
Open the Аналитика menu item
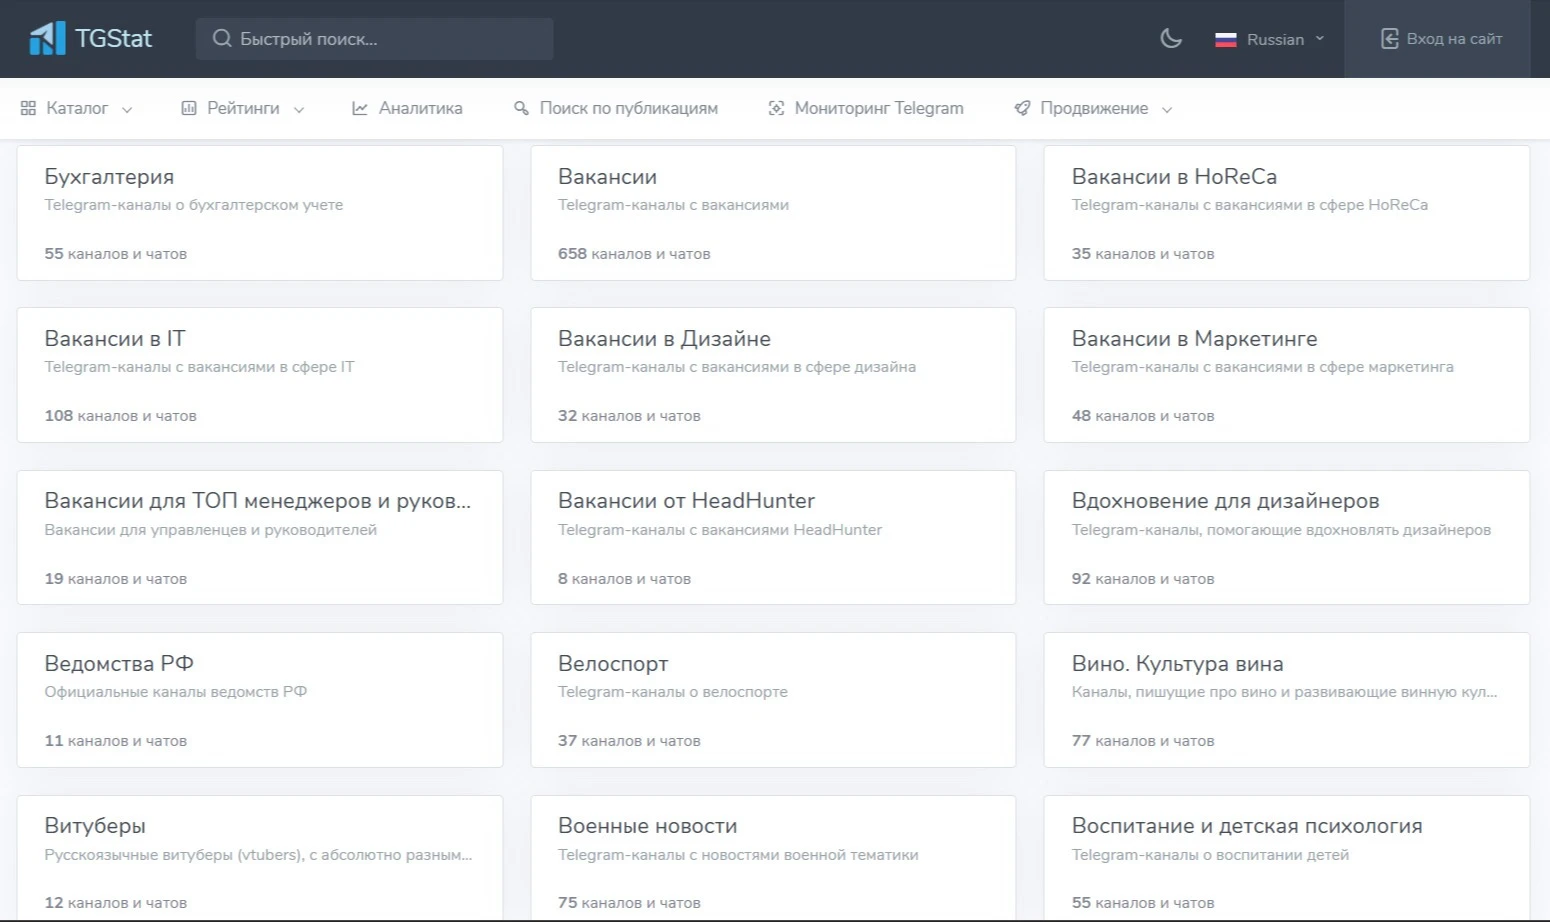[407, 108]
